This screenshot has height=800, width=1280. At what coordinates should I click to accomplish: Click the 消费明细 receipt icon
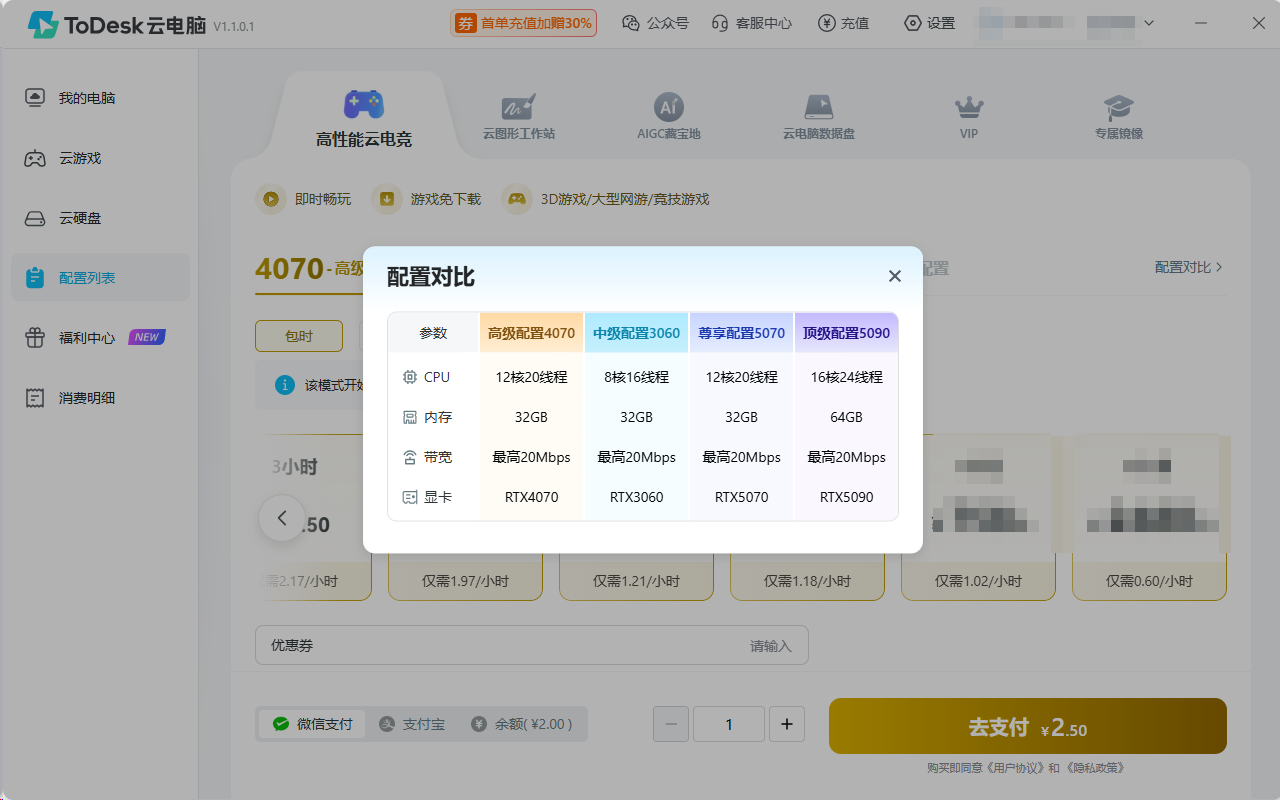(35, 397)
